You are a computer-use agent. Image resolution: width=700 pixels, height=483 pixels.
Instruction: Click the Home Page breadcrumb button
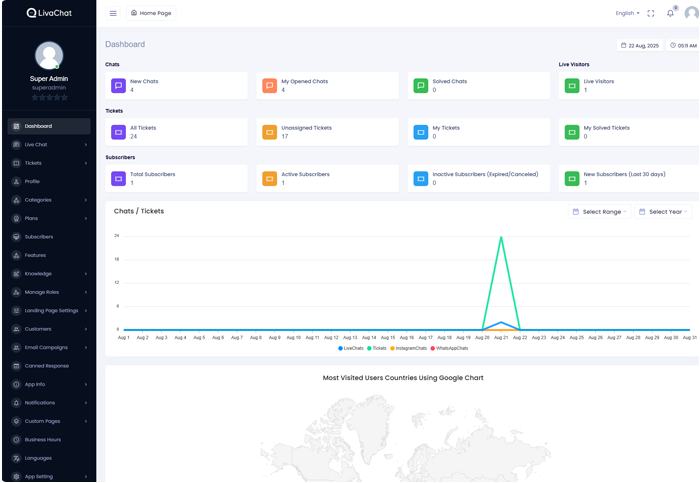click(x=151, y=13)
